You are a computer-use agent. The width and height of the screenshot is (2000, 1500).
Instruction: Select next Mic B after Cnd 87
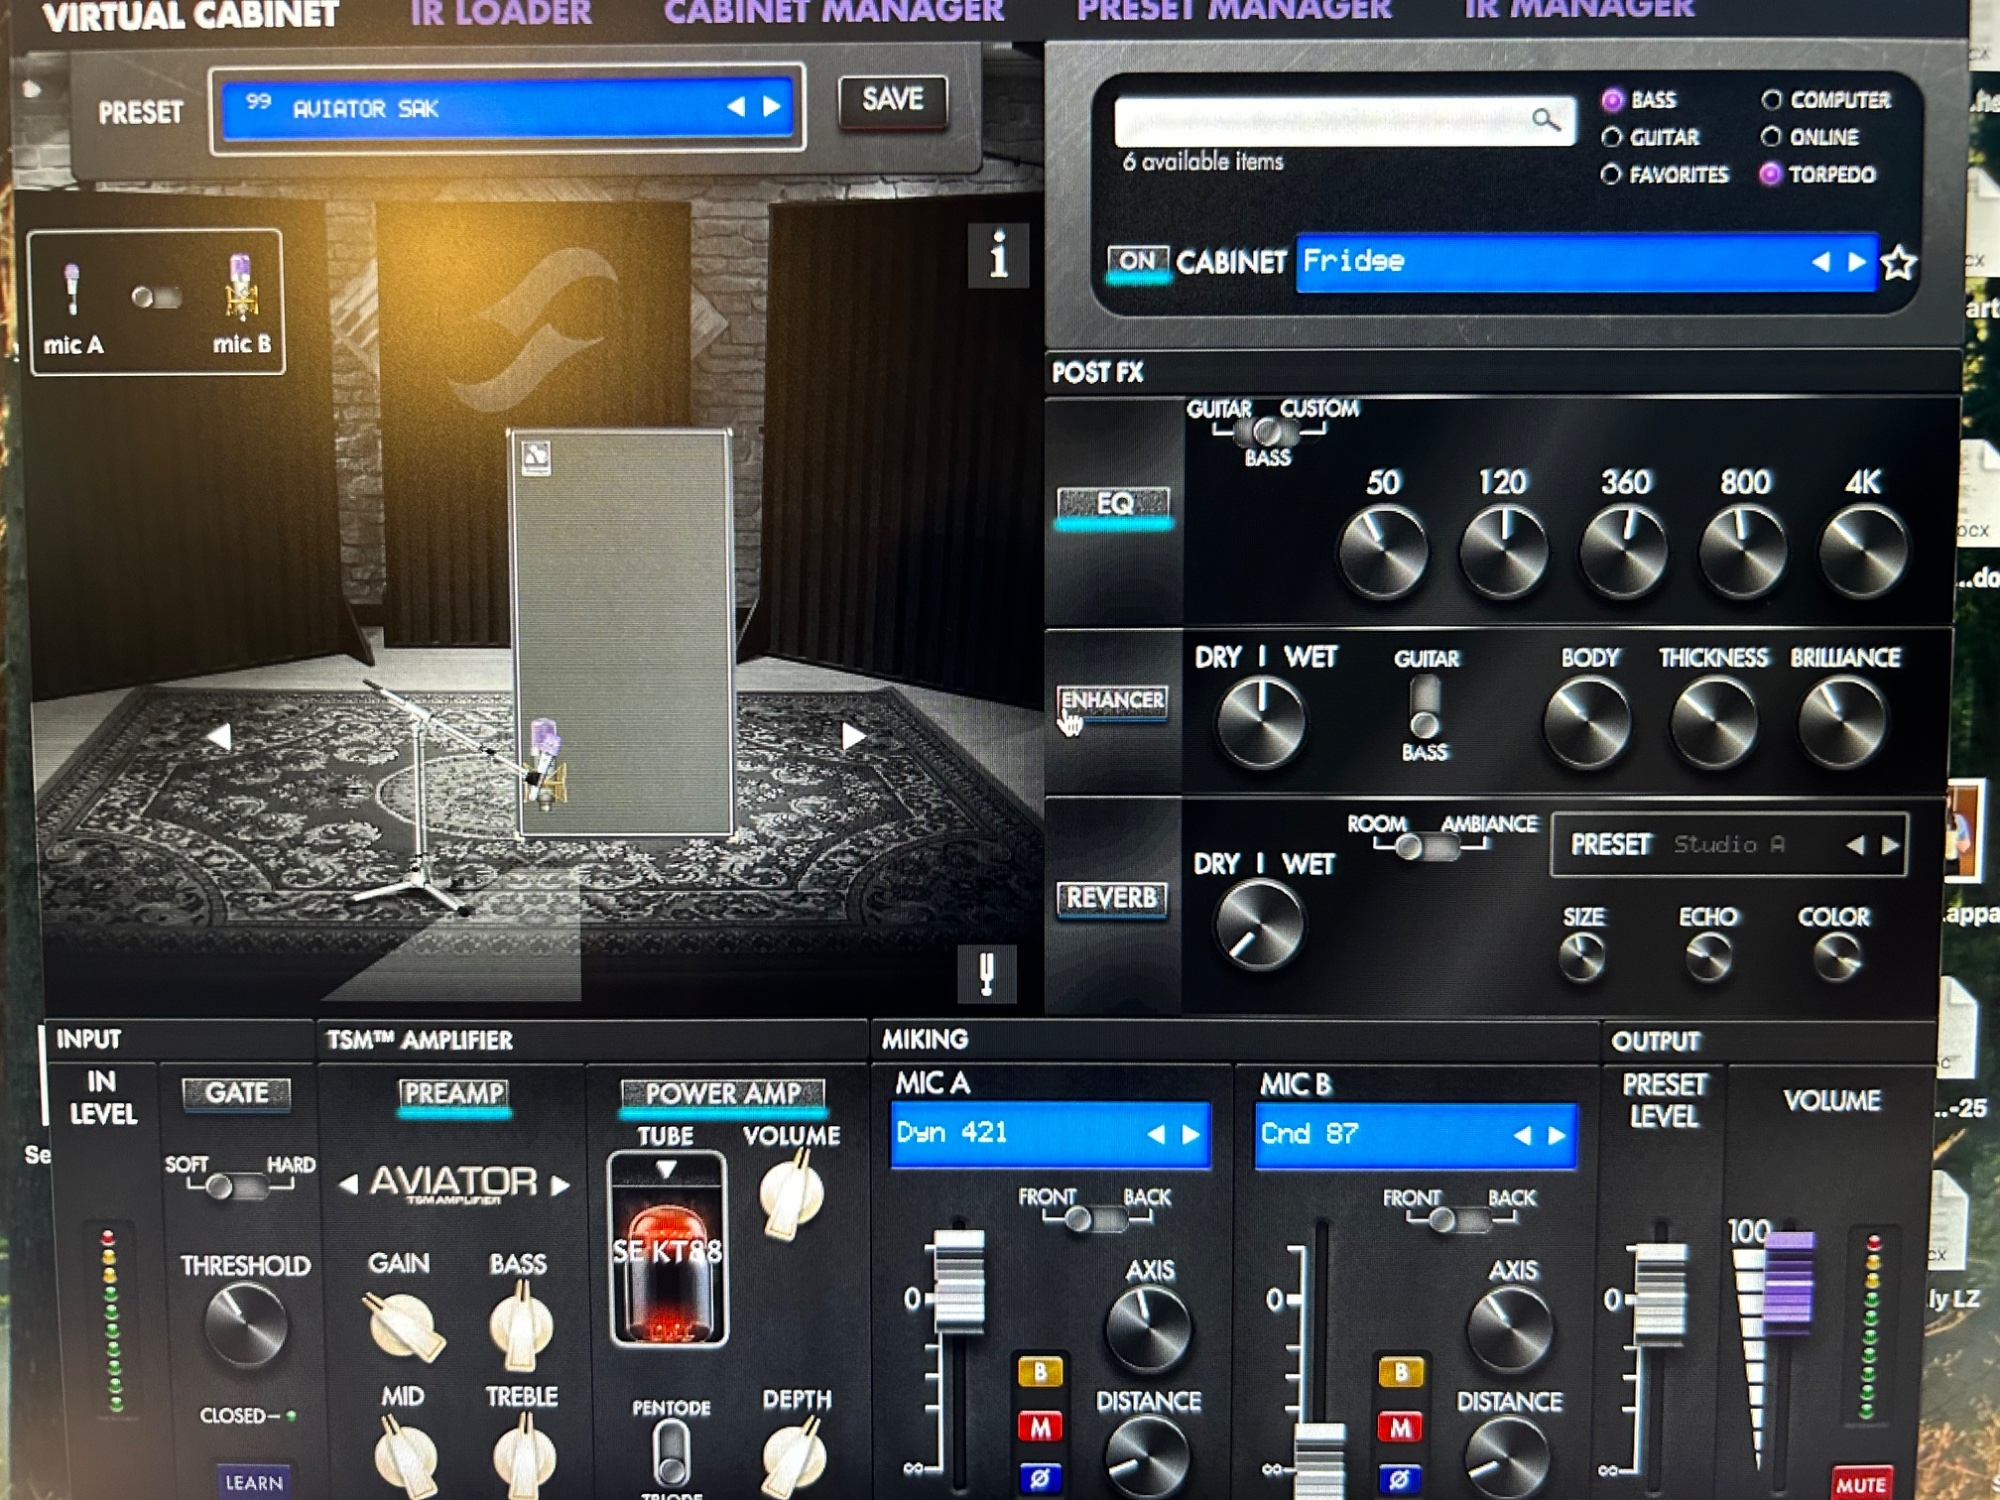tap(1557, 1136)
